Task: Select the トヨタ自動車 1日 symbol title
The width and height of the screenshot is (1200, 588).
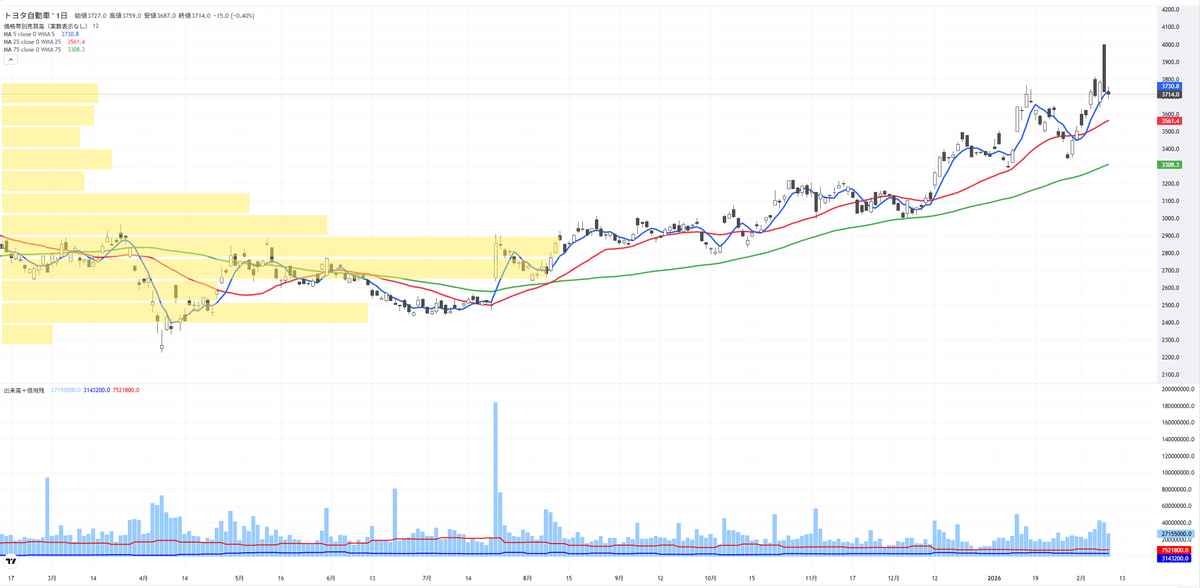Action: [x=37, y=16]
